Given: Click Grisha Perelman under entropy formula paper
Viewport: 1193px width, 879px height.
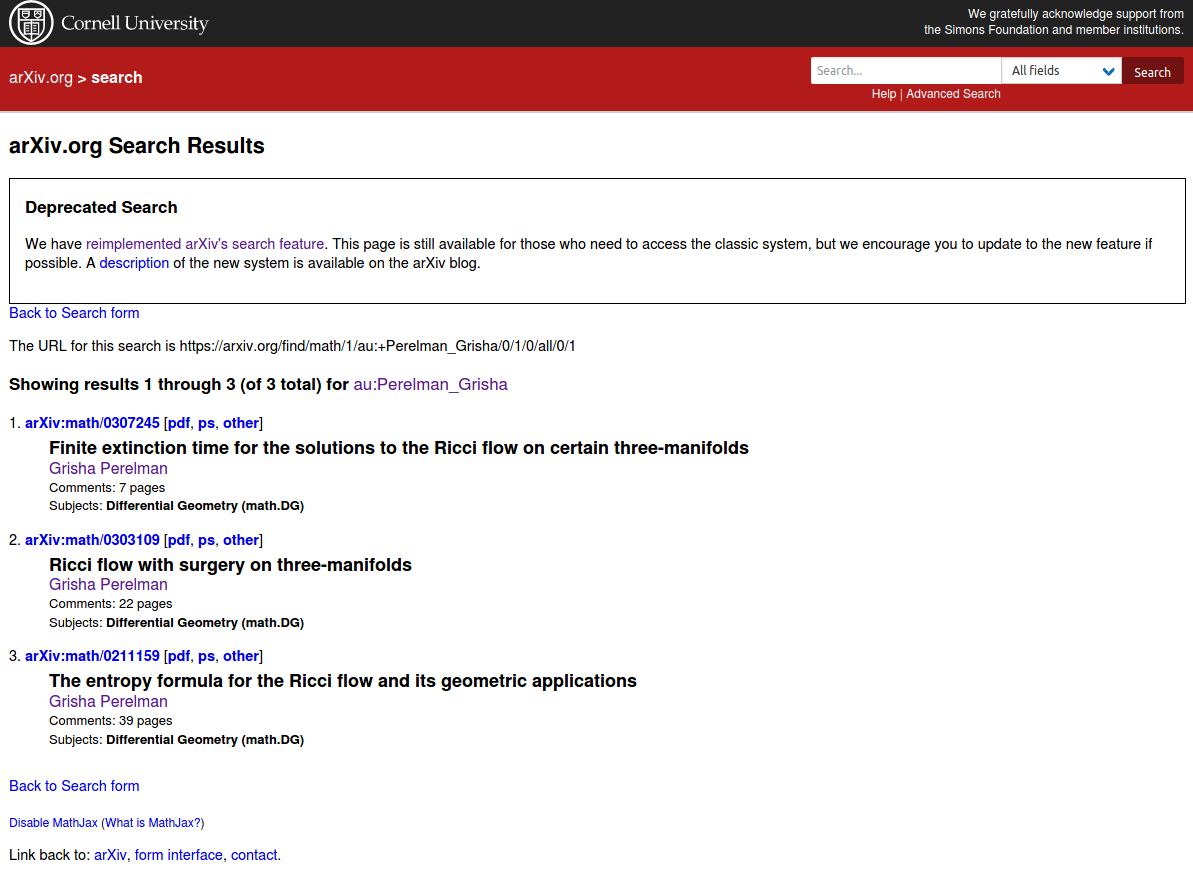Looking at the screenshot, I should pos(108,702).
